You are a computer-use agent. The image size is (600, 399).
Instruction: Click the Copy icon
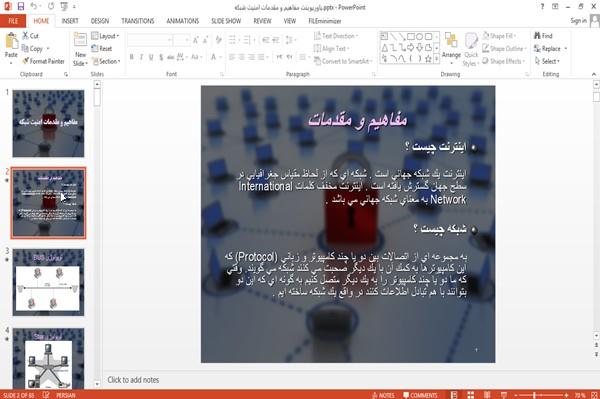tap(25, 49)
